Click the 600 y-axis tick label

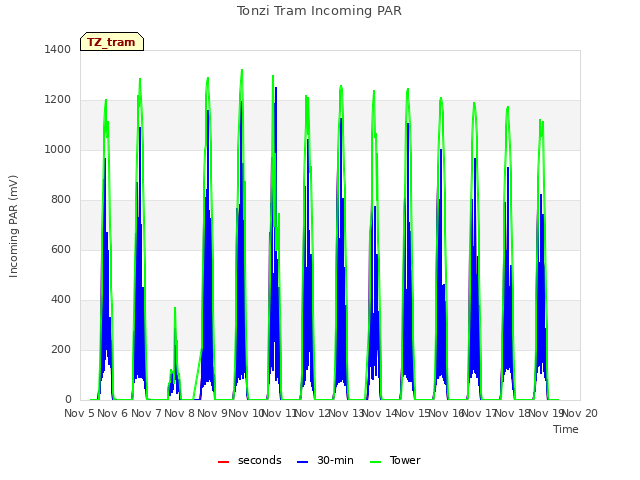click(x=61, y=249)
